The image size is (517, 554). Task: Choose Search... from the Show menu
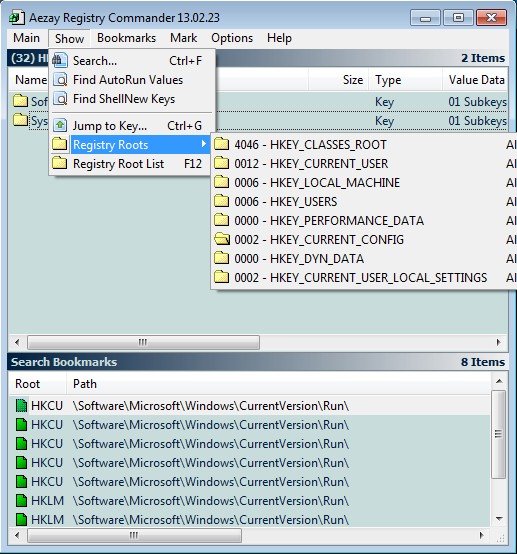click(x=132, y=61)
